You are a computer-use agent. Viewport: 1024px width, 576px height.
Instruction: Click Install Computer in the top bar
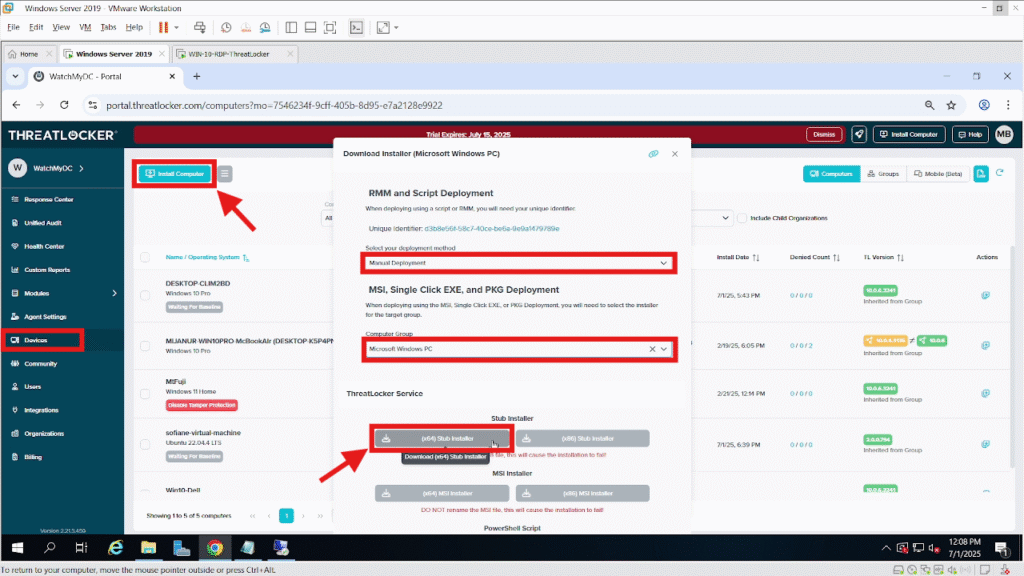click(x=908, y=135)
